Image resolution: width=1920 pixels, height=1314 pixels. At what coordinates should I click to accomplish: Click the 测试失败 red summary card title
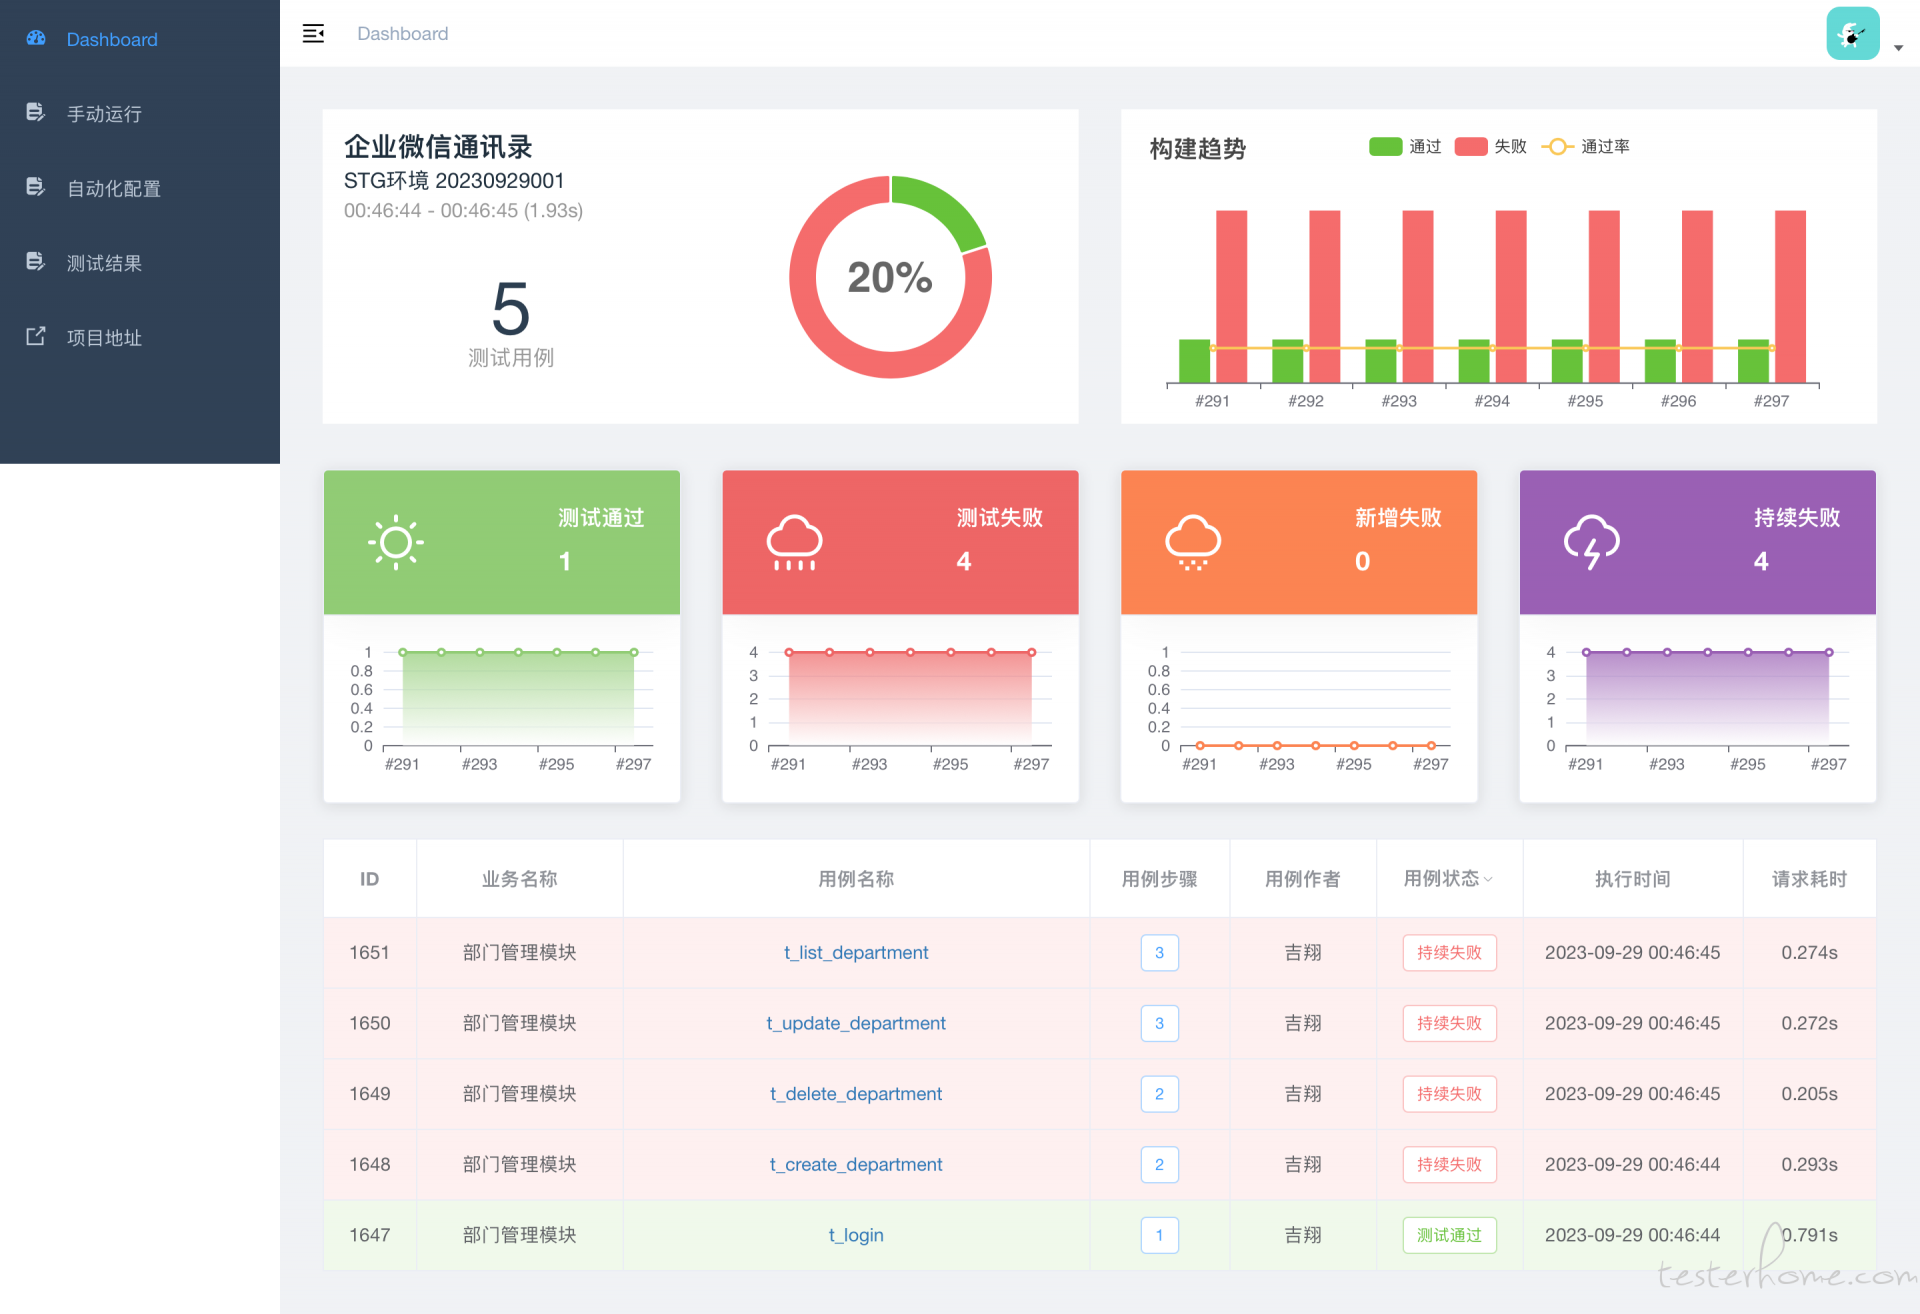coord(1000,518)
